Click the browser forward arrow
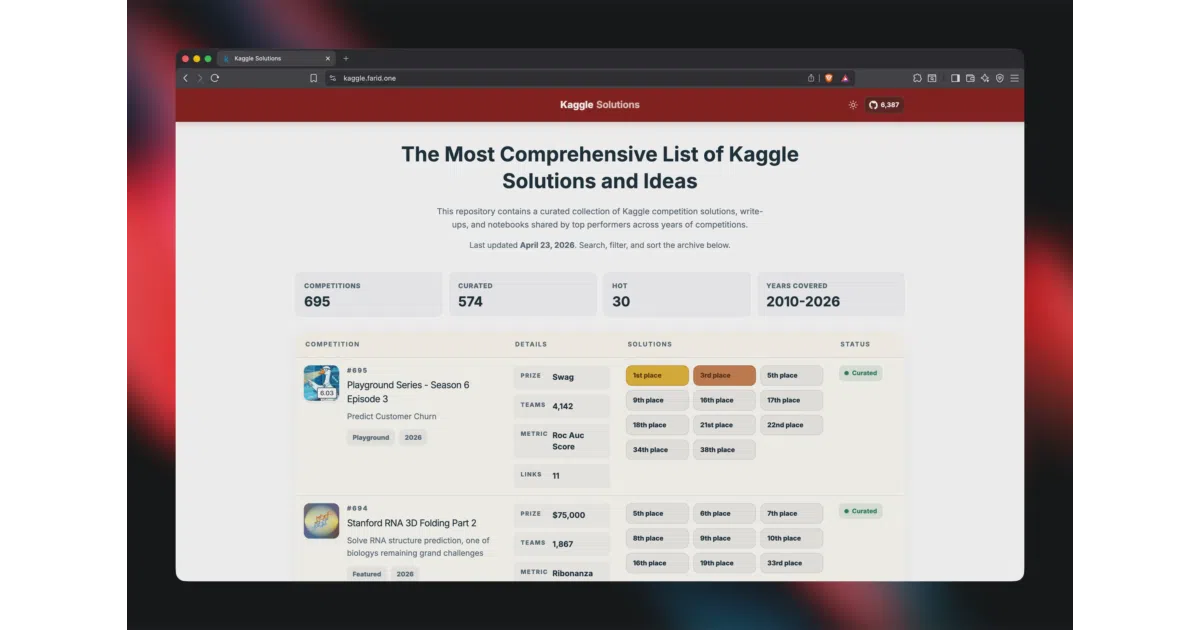 coord(200,78)
